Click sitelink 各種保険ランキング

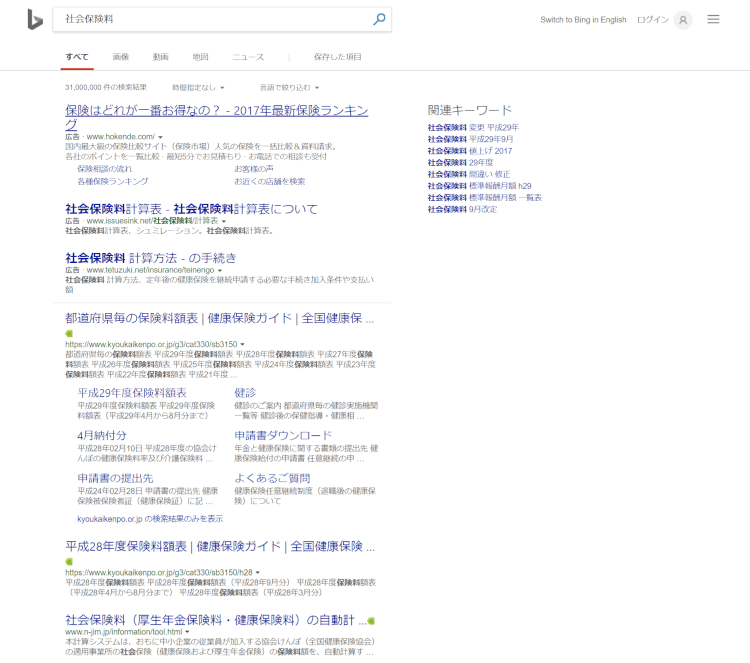coord(112,181)
